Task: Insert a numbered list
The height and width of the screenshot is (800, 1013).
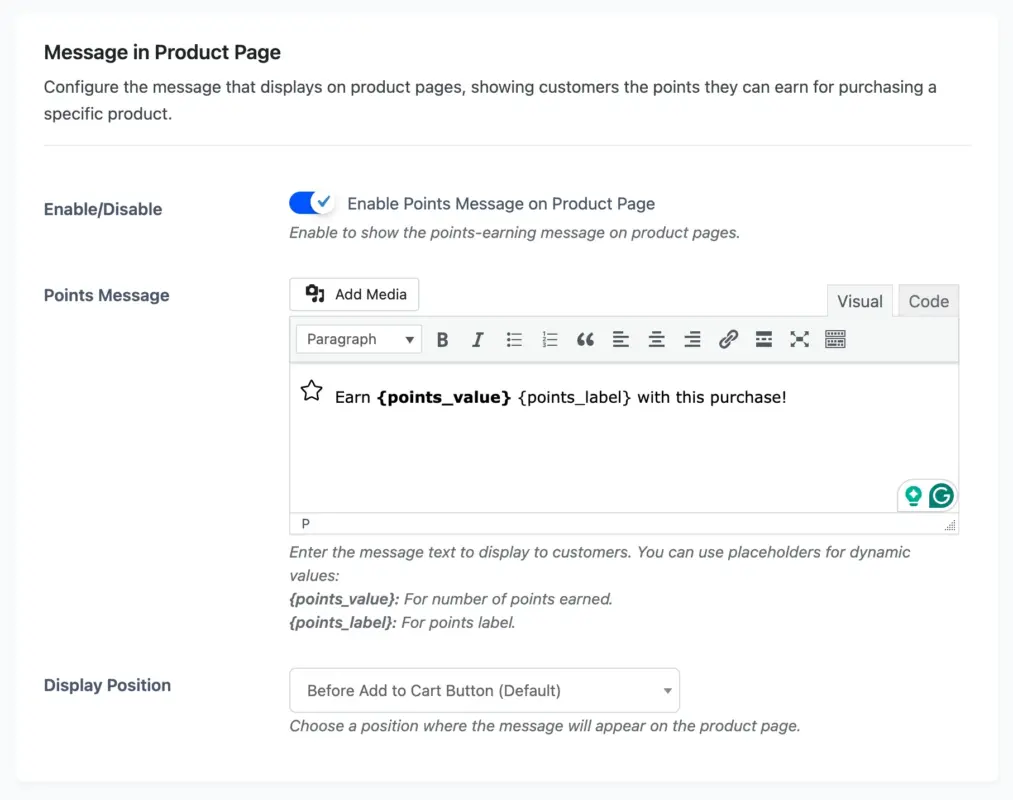Action: click(x=550, y=339)
